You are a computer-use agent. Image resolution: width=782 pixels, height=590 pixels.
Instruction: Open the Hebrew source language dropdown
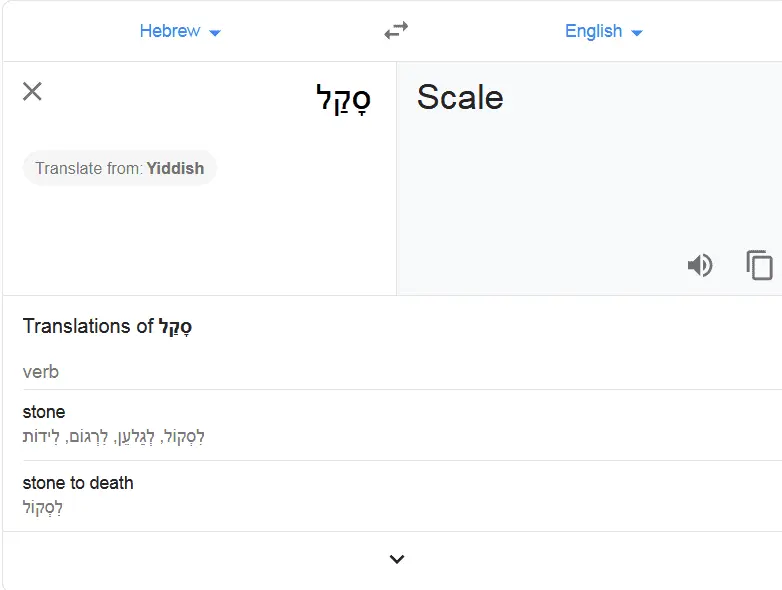pos(180,31)
